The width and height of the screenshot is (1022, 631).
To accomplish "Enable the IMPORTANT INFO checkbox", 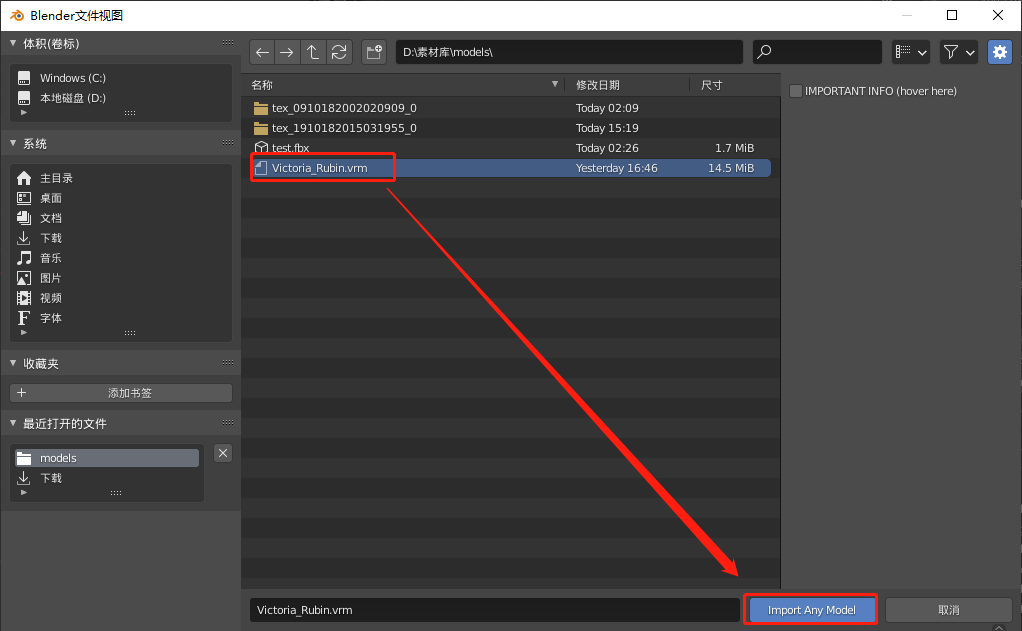I will pyautogui.click(x=795, y=90).
